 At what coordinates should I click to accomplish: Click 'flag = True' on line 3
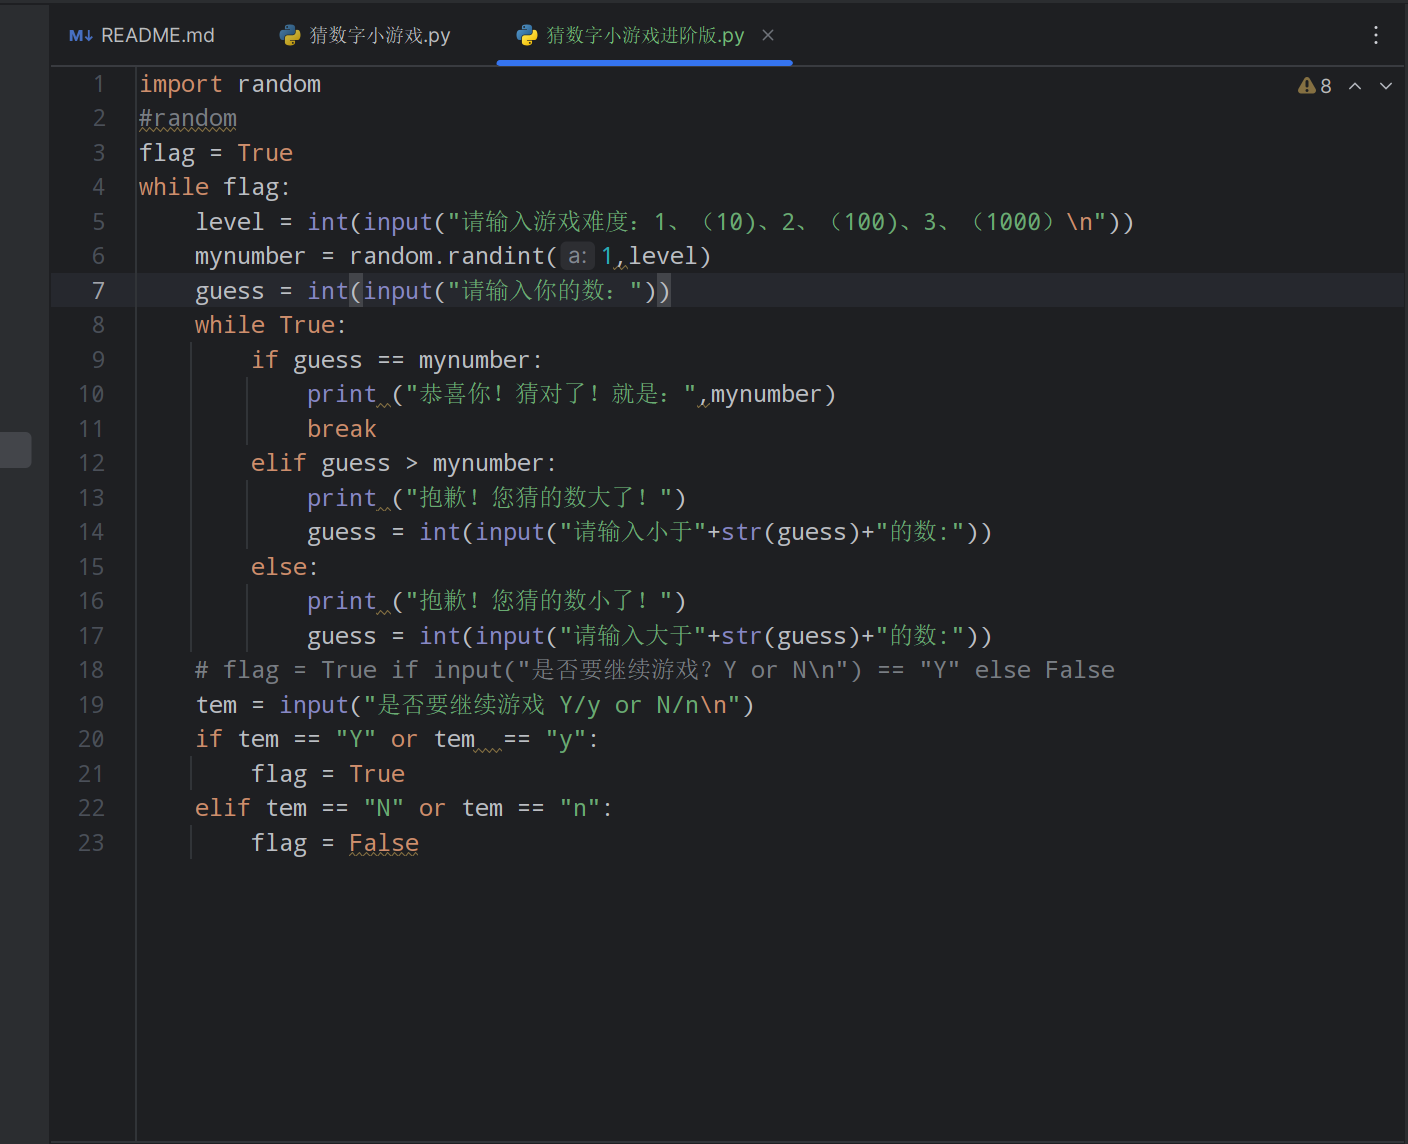coord(216,153)
